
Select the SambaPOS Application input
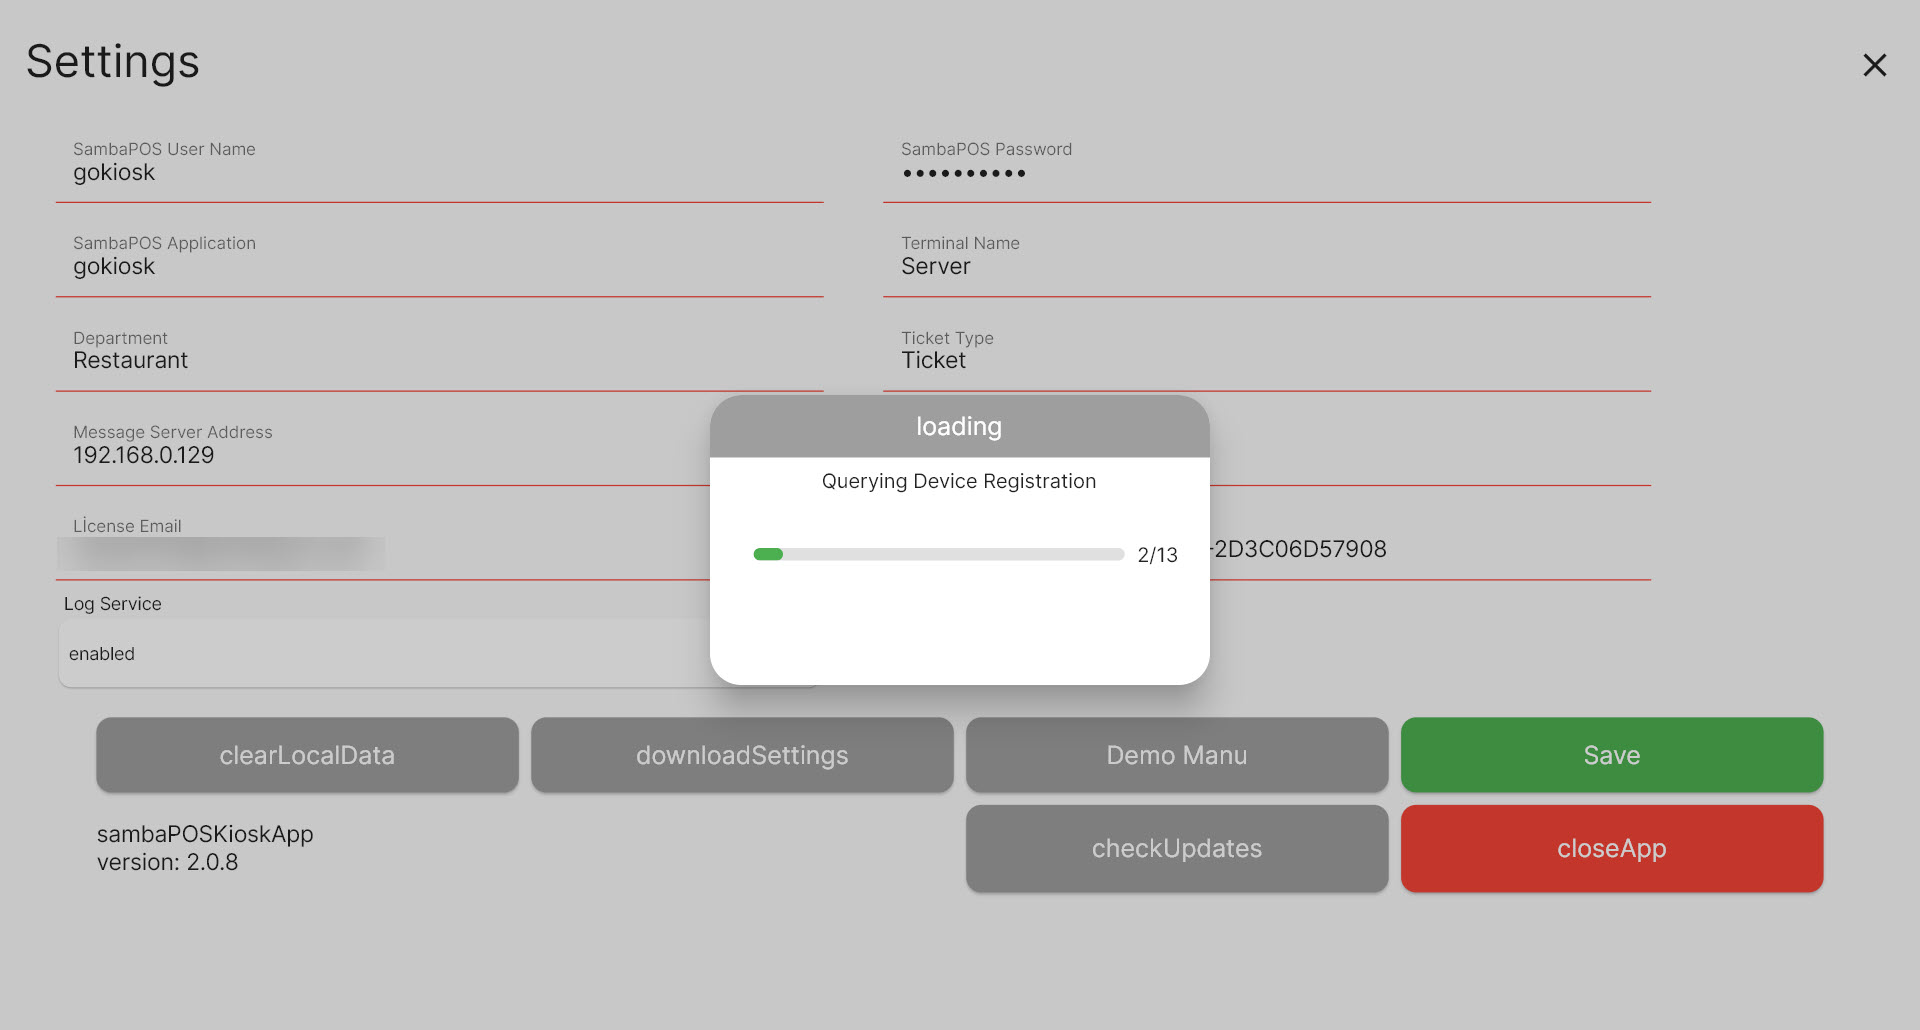pyautogui.click(x=438, y=267)
